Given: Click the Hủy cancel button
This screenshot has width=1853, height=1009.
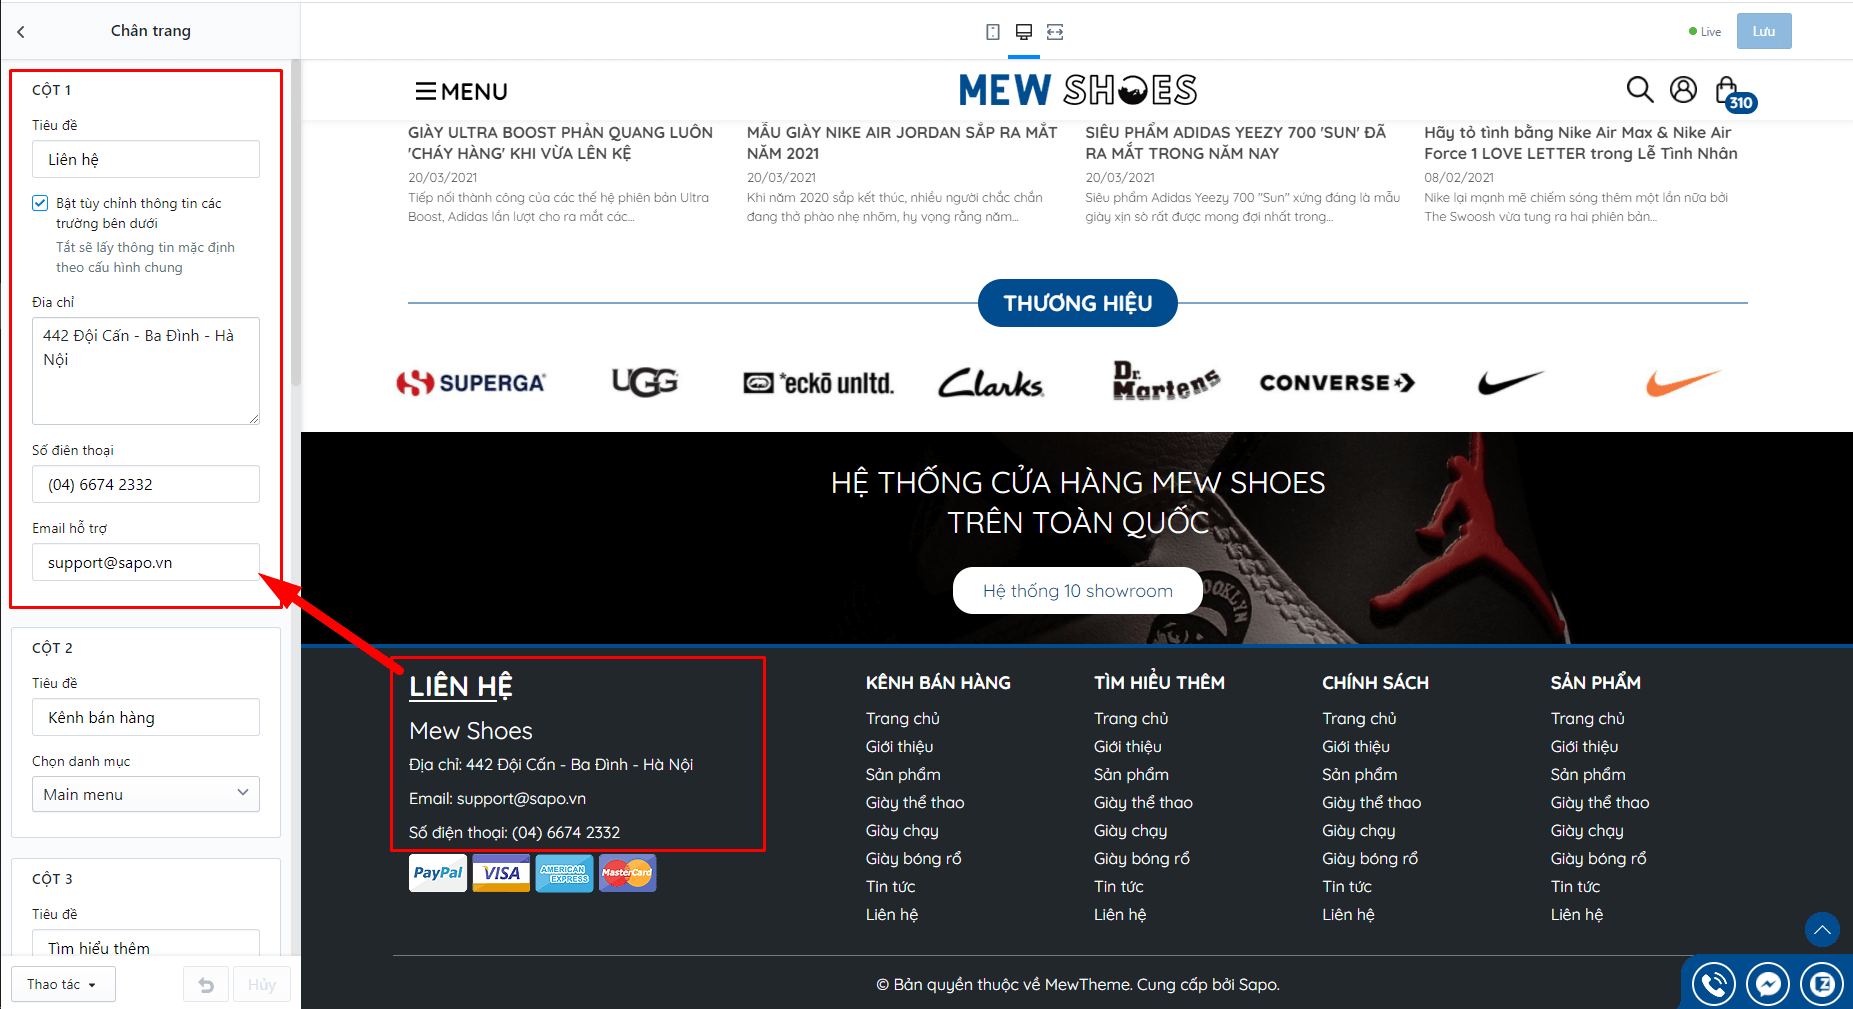Looking at the screenshot, I should [262, 985].
